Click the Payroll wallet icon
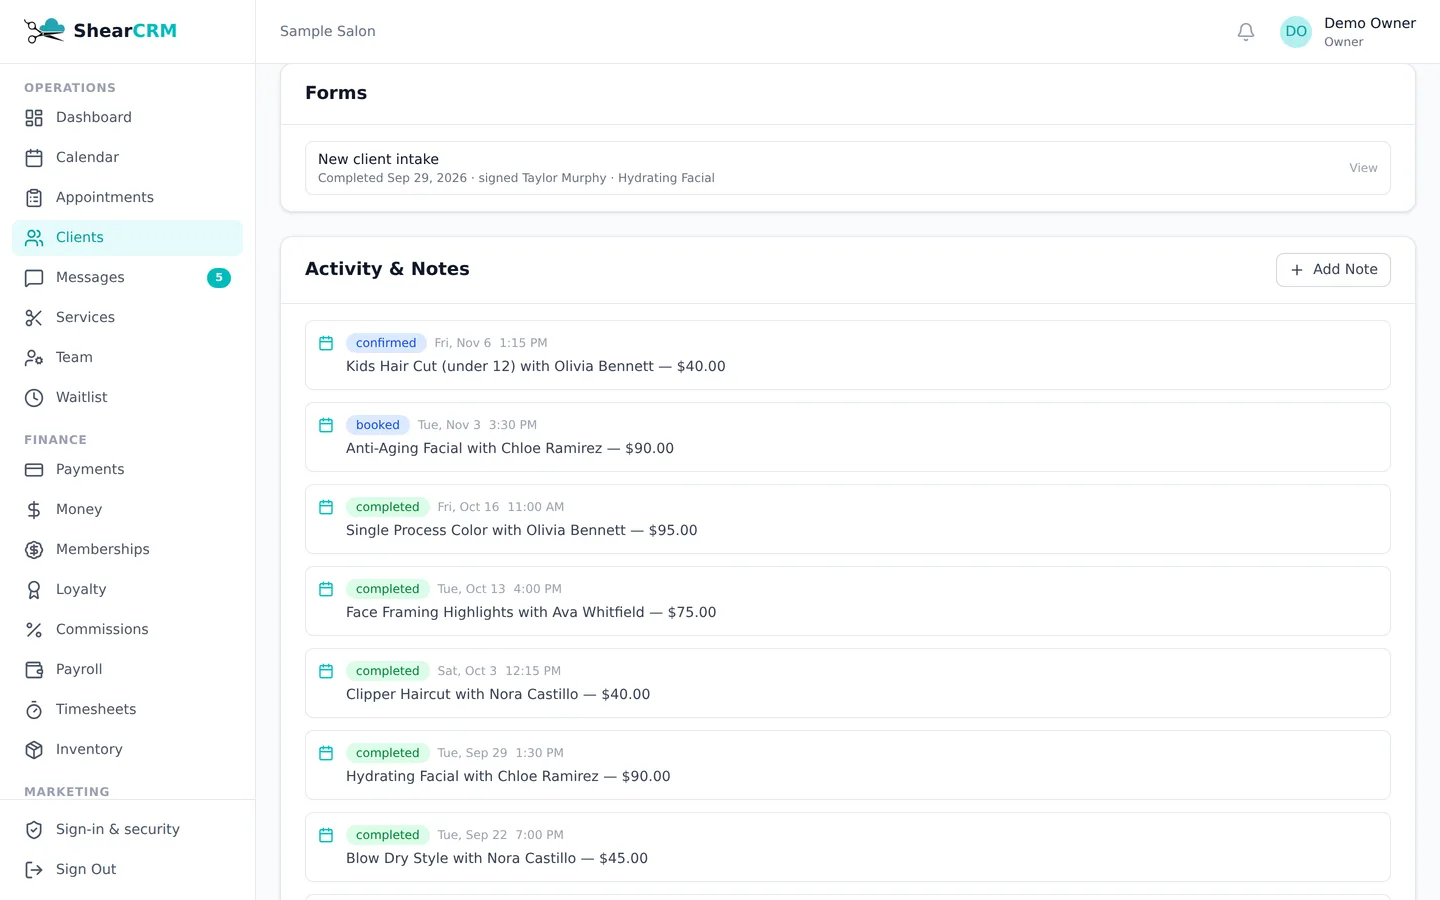Screen dimensions: 1440x900 point(34,670)
